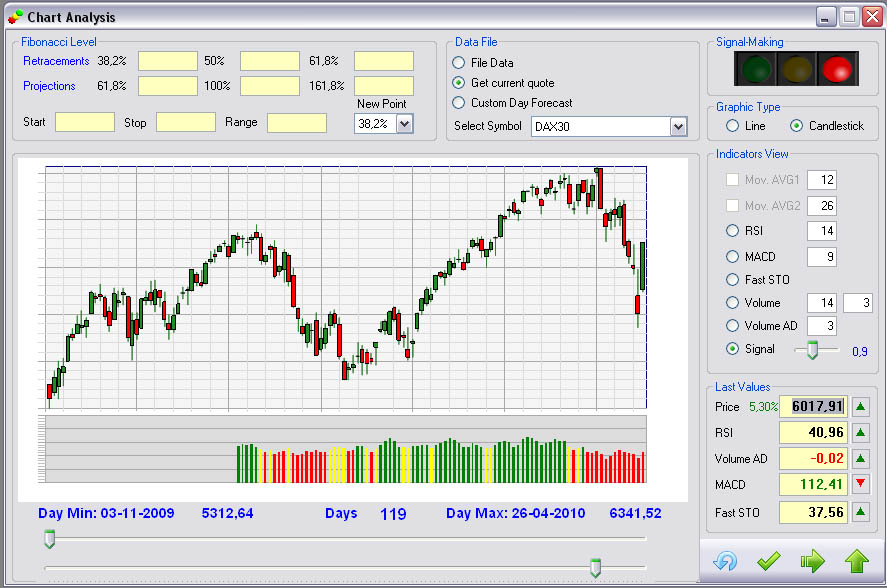Click the upper chart range slider thumb

pyautogui.click(x=50, y=539)
